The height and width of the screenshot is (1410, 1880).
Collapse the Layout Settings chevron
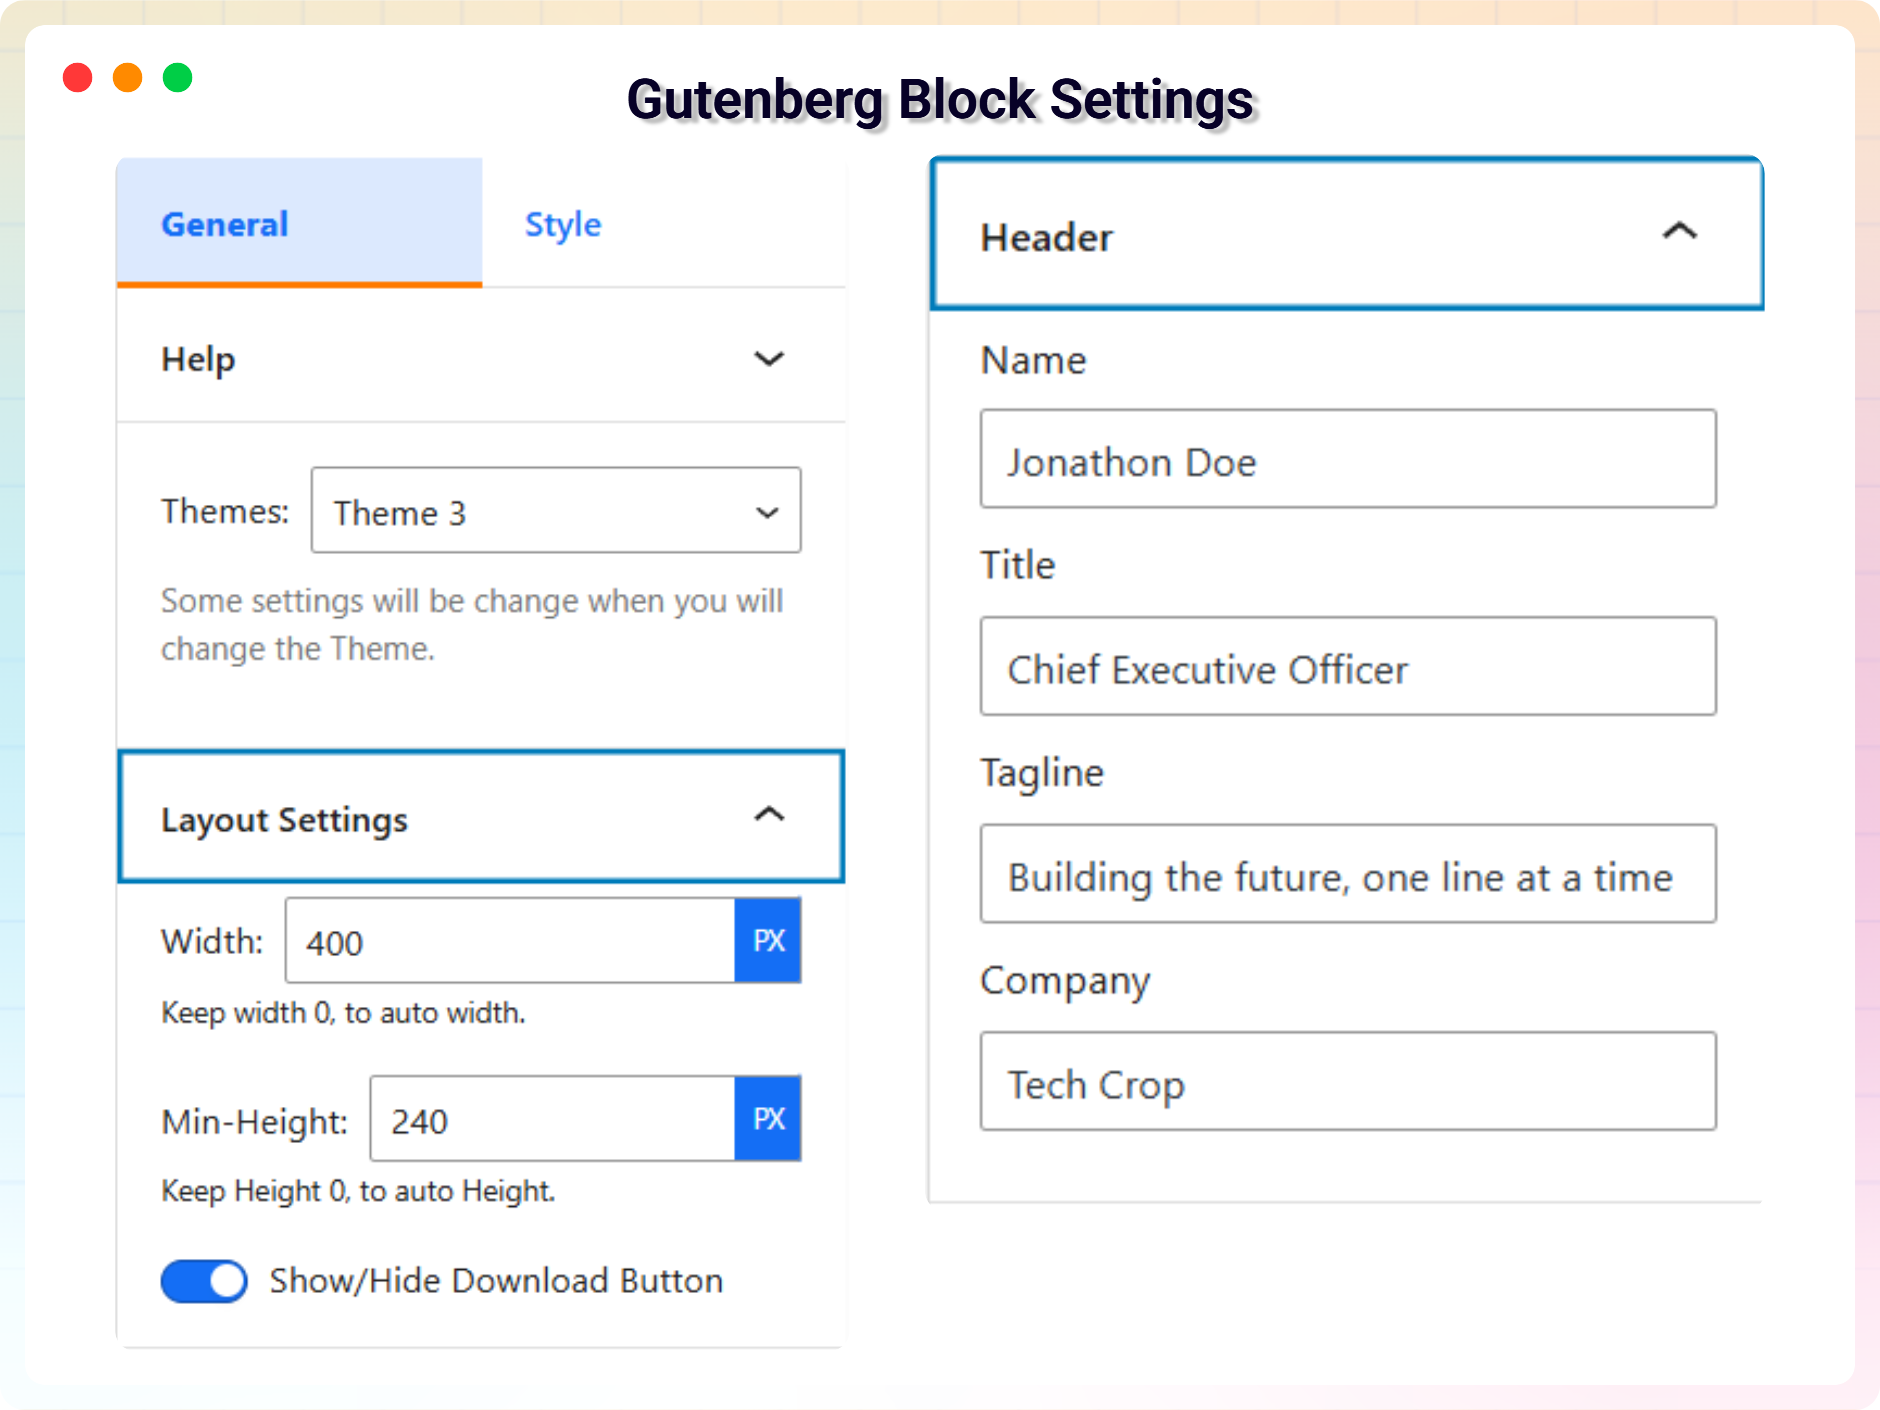768,815
